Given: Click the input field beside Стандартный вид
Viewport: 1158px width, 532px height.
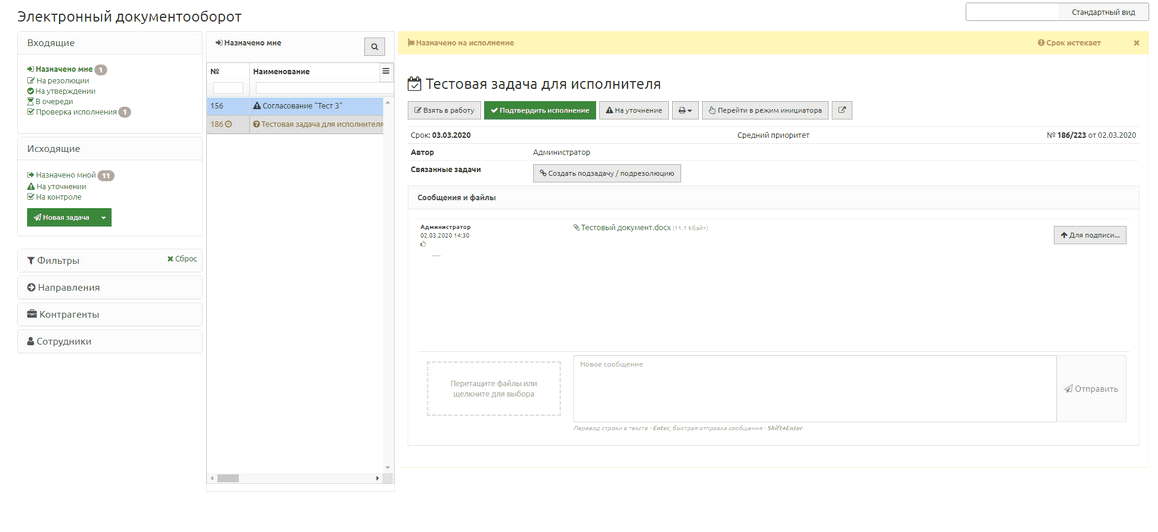Looking at the screenshot, I should pyautogui.click(x=1013, y=13).
